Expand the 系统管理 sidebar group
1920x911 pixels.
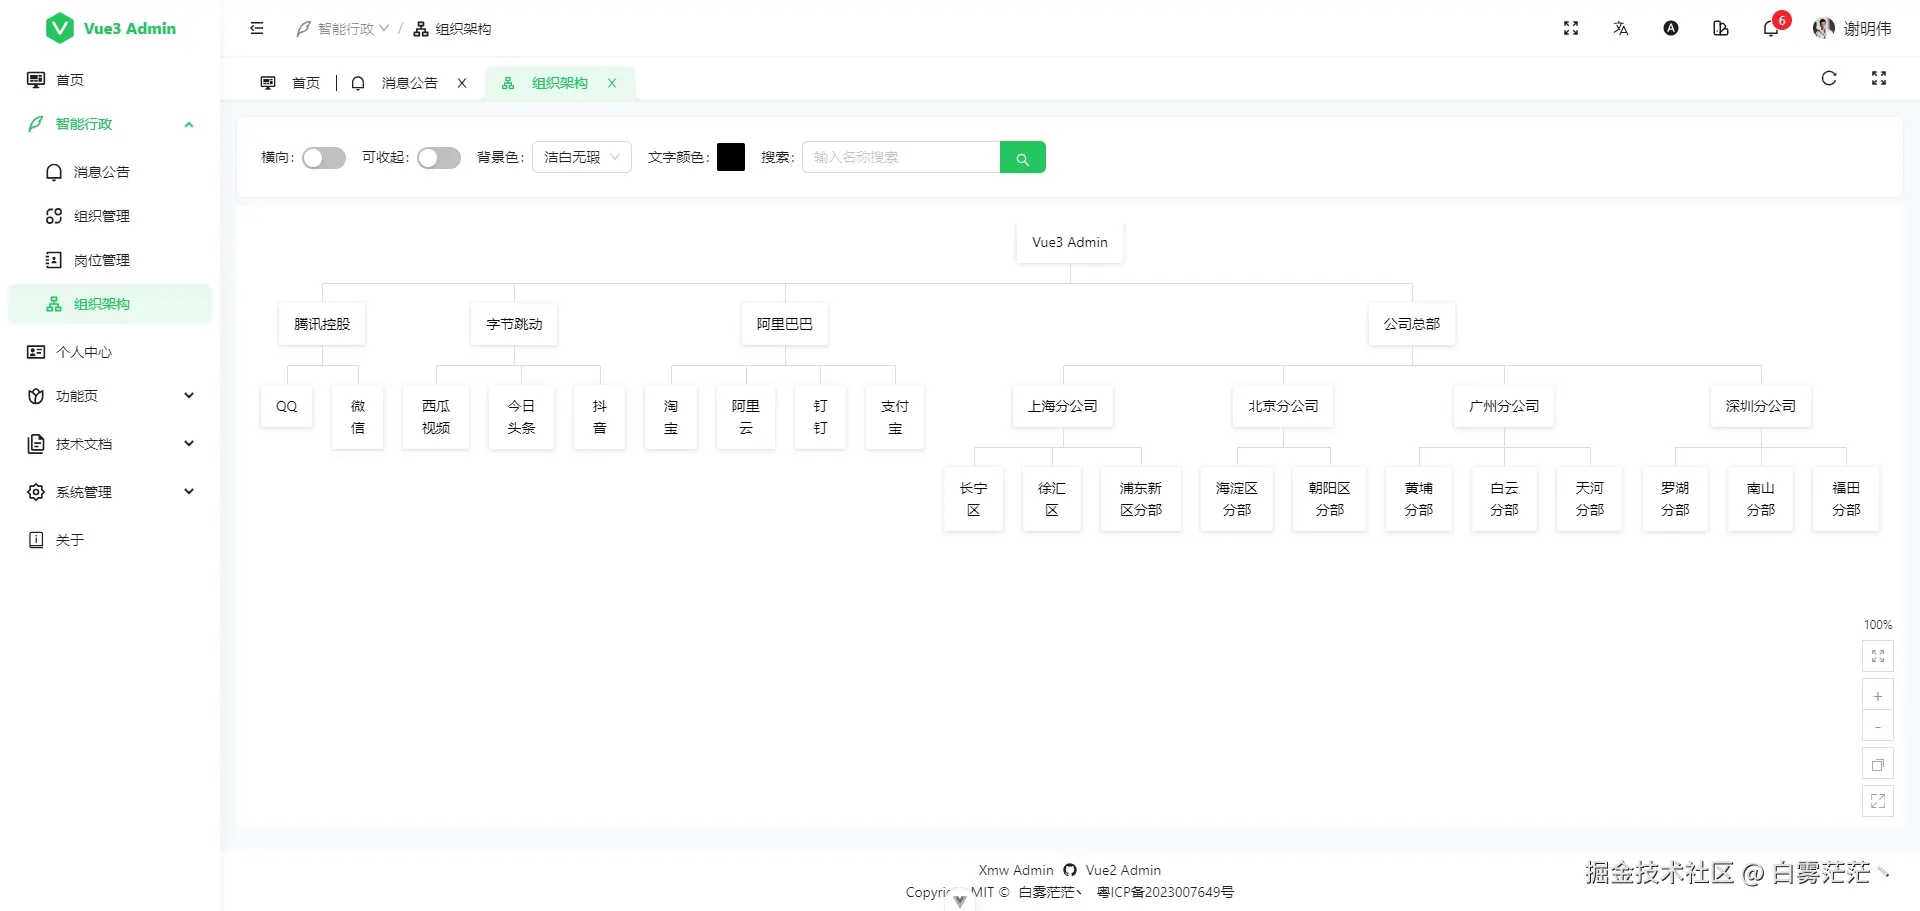point(110,492)
